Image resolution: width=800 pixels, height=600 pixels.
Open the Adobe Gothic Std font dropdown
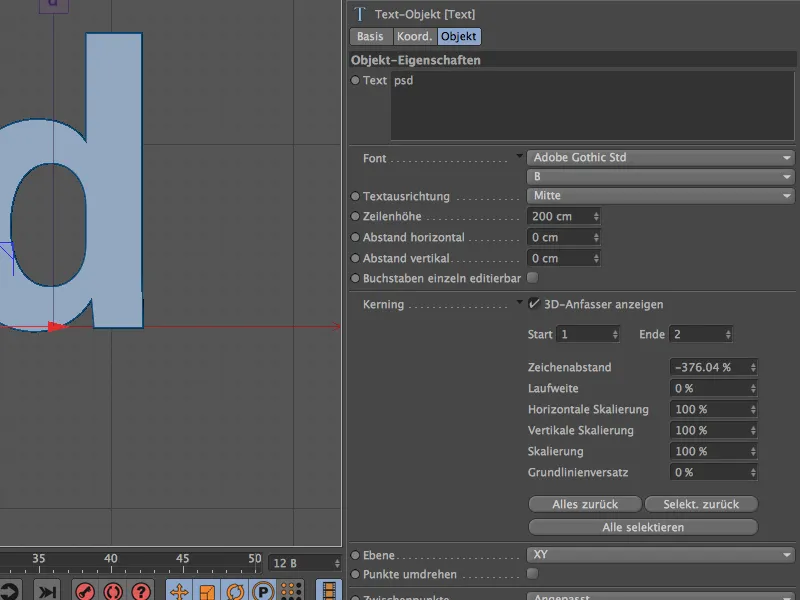pos(660,158)
